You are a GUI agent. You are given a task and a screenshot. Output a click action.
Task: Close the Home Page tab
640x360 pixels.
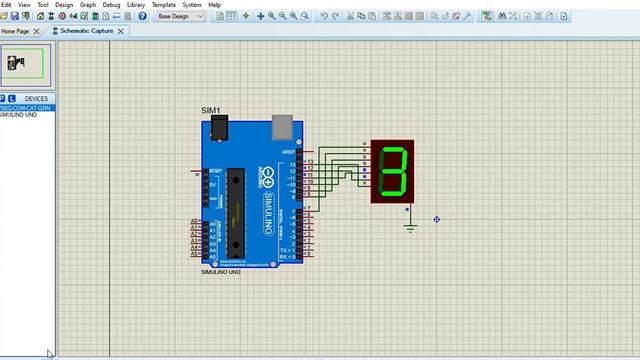[36, 31]
